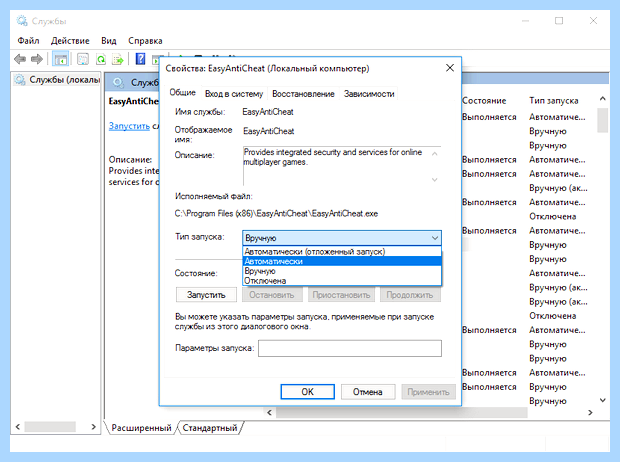Viewport: 620px width, 462px height.
Task: Choose the highlighted Автоматически option
Action: tap(342, 261)
